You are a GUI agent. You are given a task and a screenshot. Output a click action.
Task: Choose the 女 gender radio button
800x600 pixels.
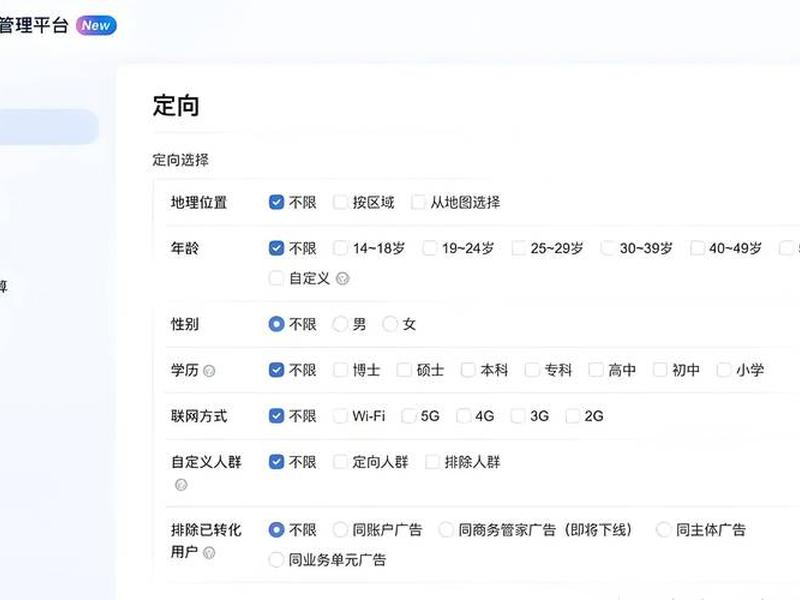coord(390,324)
